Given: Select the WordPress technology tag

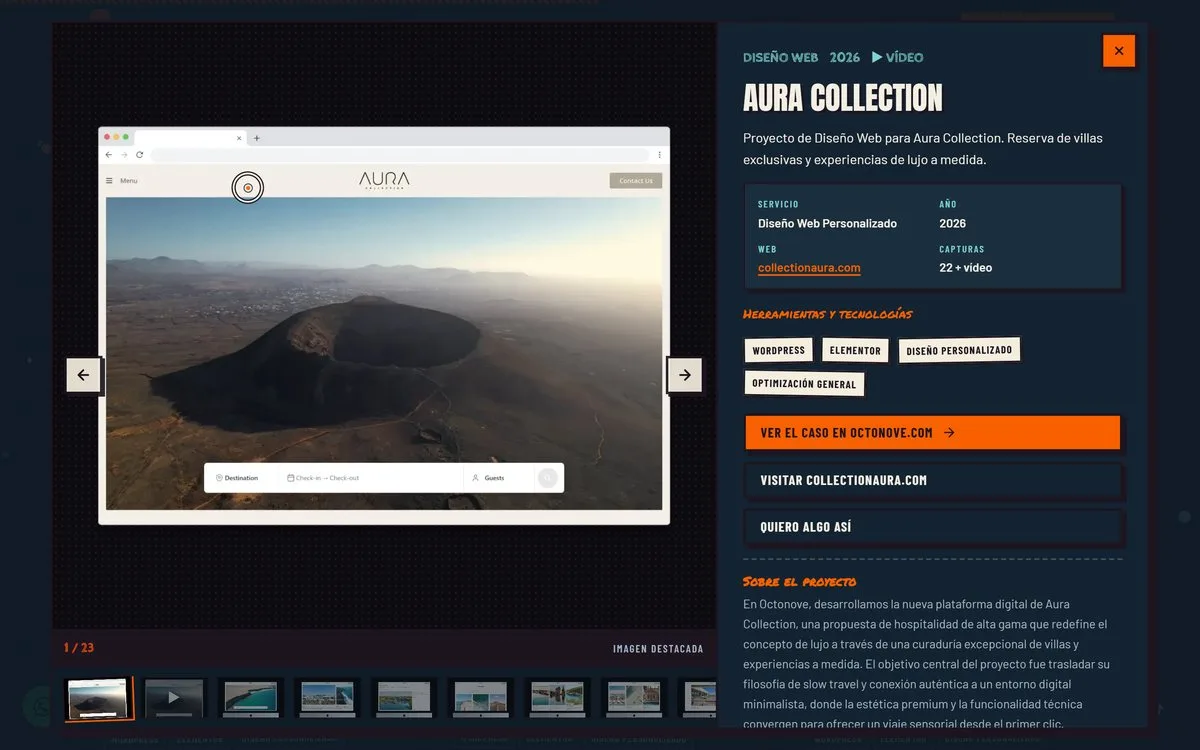Looking at the screenshot, I should (x=778, y=351).
